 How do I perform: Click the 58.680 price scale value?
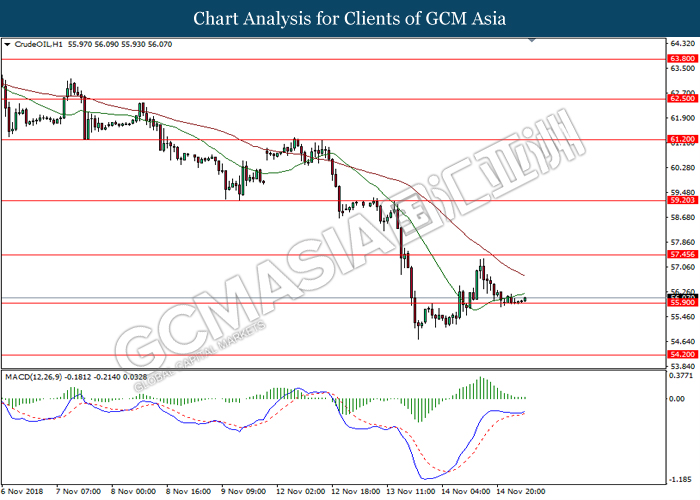pos(683,217)
